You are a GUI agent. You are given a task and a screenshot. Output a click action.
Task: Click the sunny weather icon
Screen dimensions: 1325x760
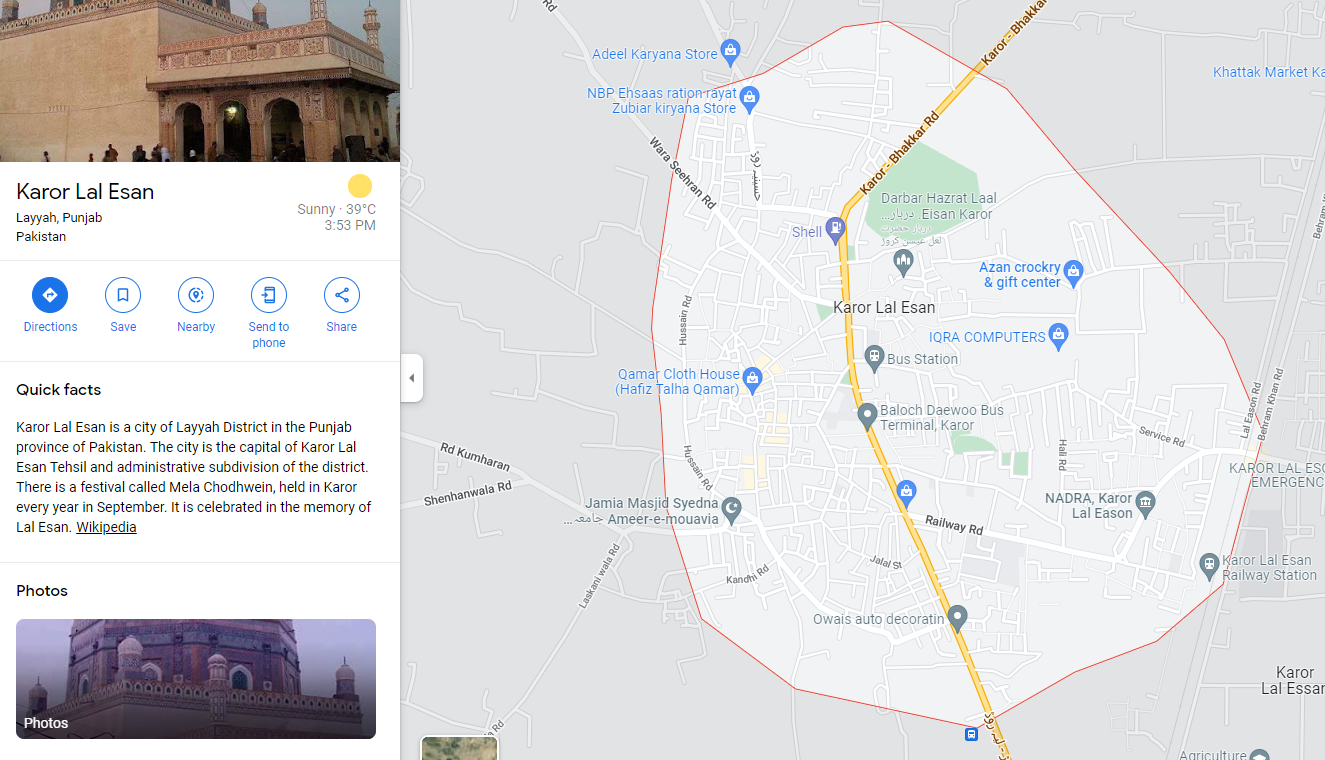[360, 186]
